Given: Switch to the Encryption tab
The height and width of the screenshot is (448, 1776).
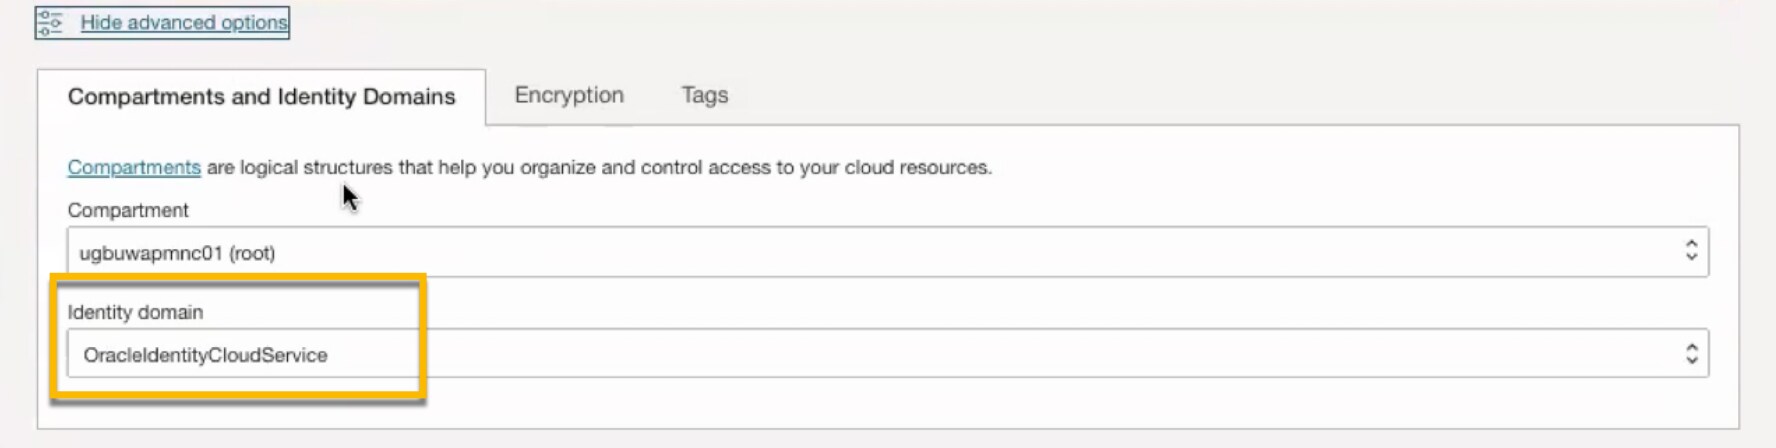Looking at the screenshot, I should coord(569,95).
